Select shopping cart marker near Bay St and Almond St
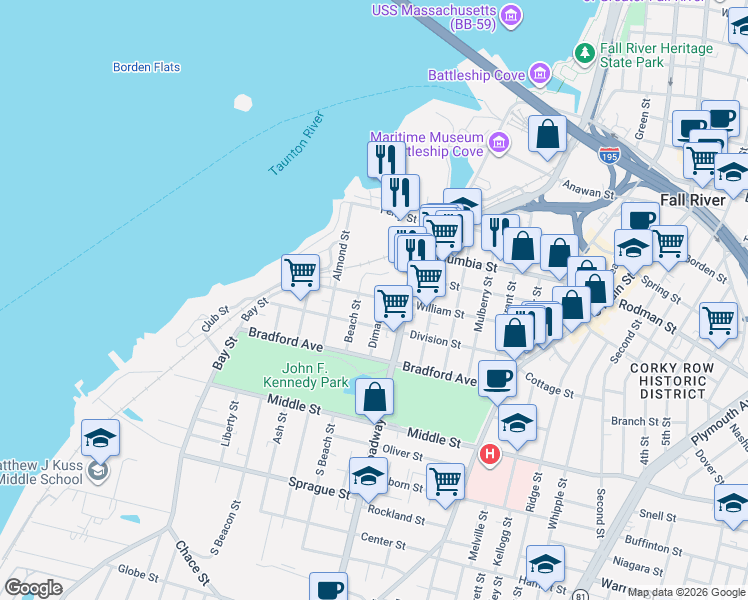 (300, 277)
